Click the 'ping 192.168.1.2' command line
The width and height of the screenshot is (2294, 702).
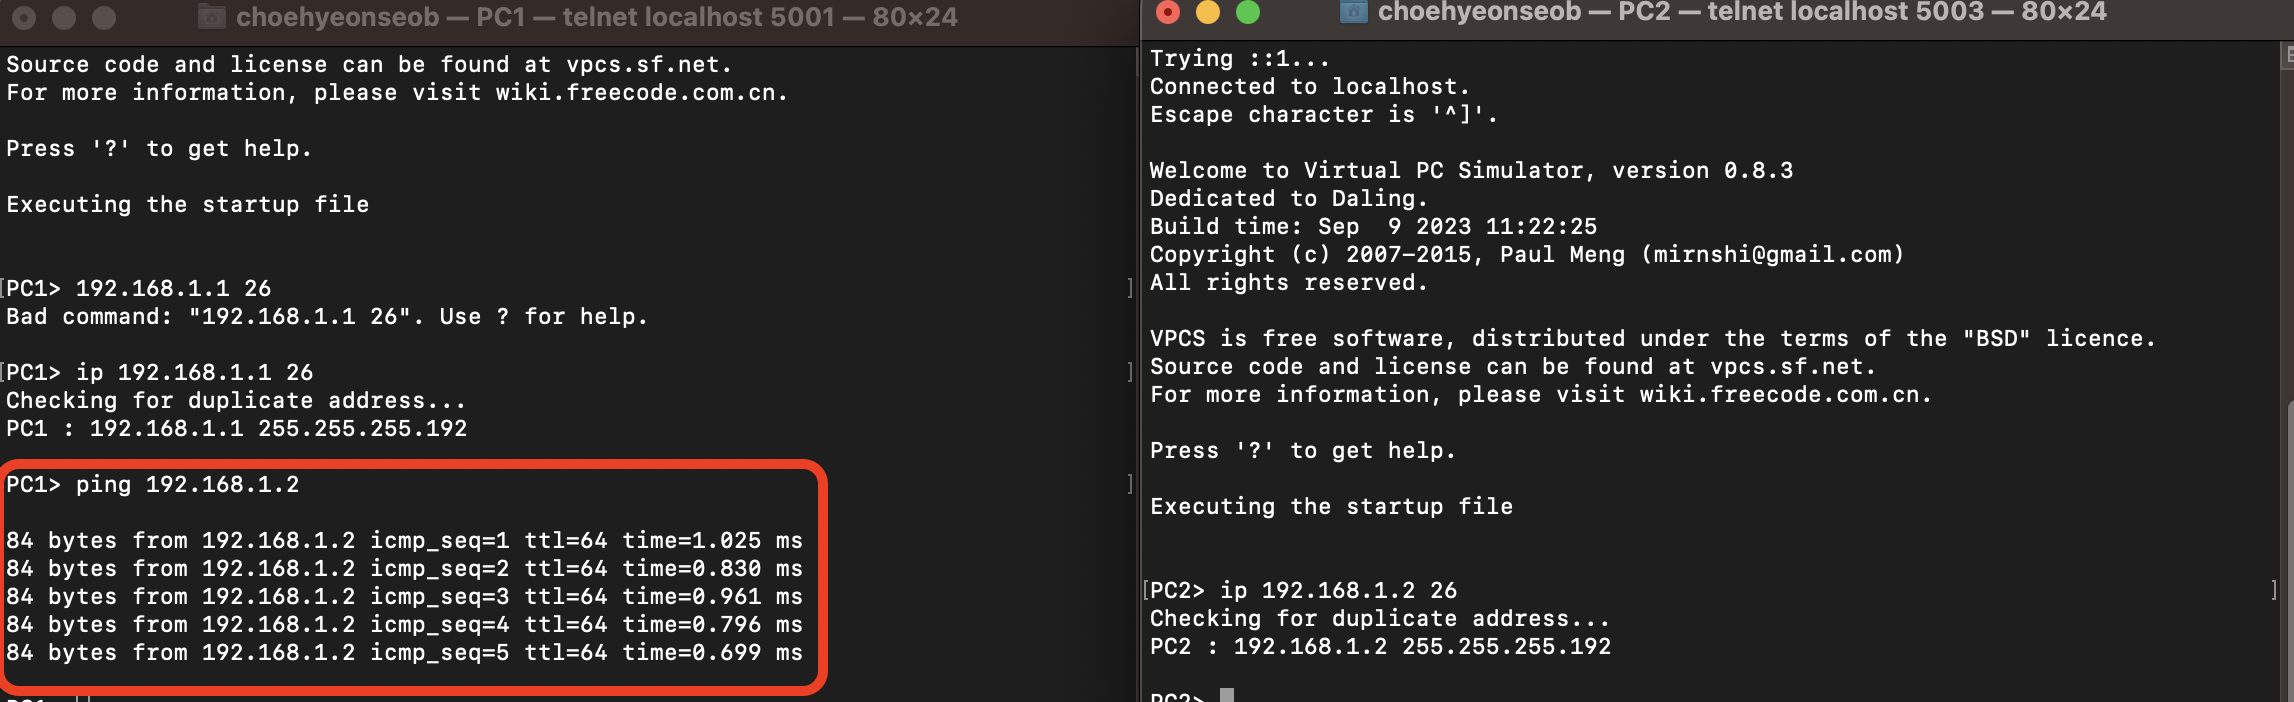tap(187, 485)
